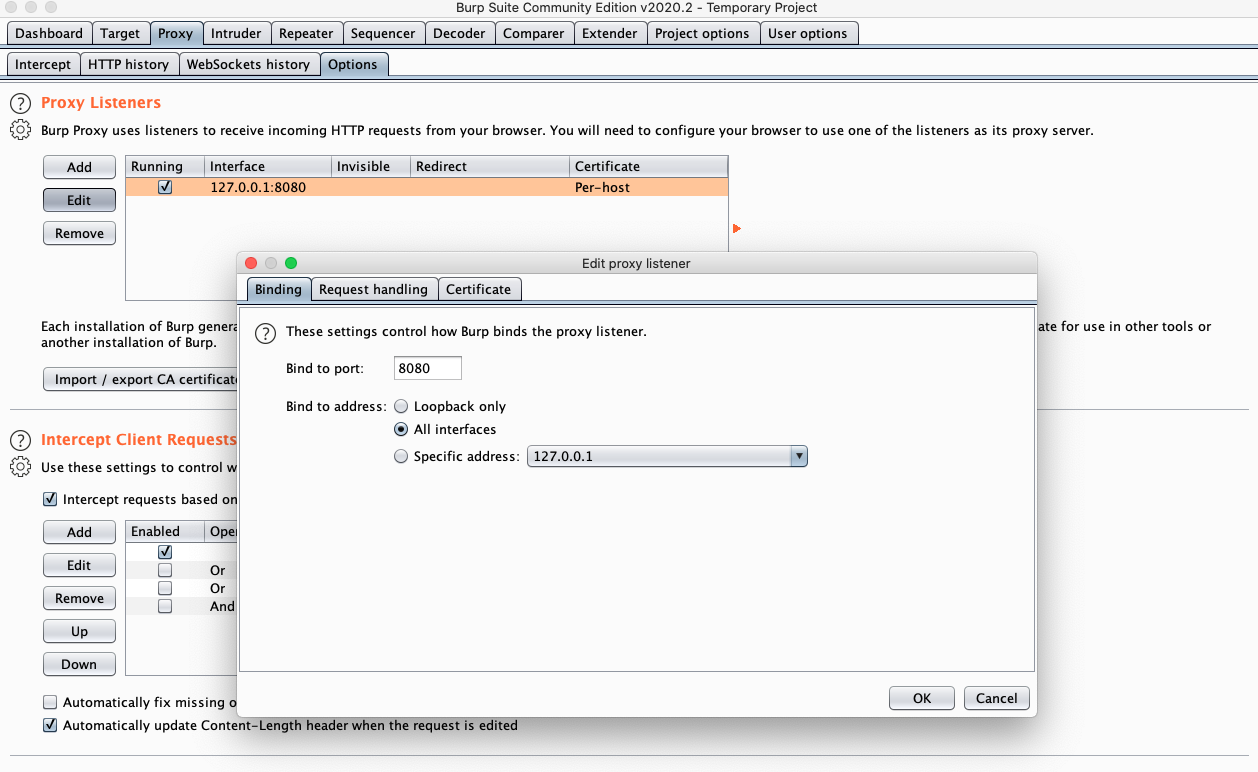Click Running column header
Image resolution: width=1258 pixels, height=772 pixels.
coord(165,166)
